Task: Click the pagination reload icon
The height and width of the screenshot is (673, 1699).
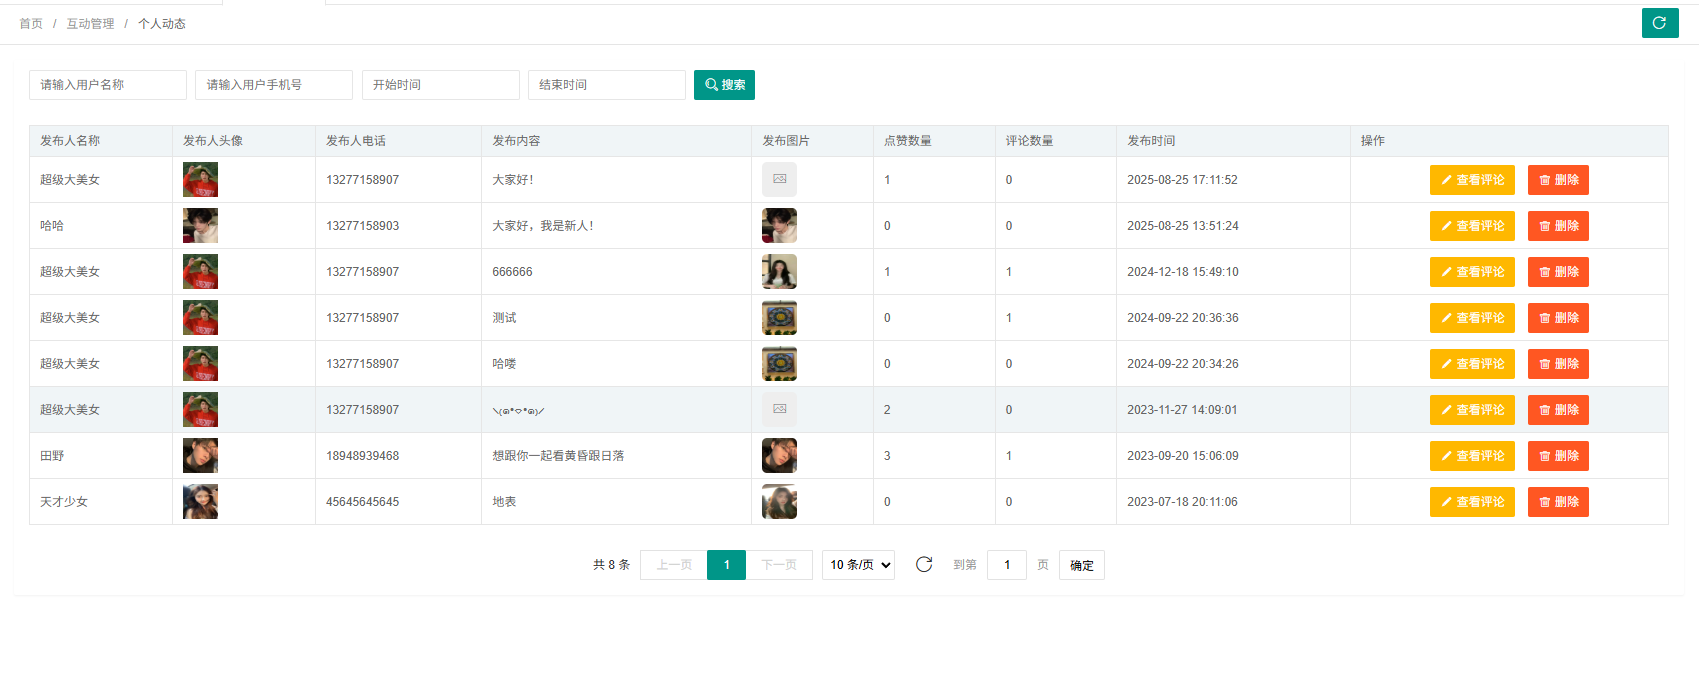Action: click(x=924, y=565)
